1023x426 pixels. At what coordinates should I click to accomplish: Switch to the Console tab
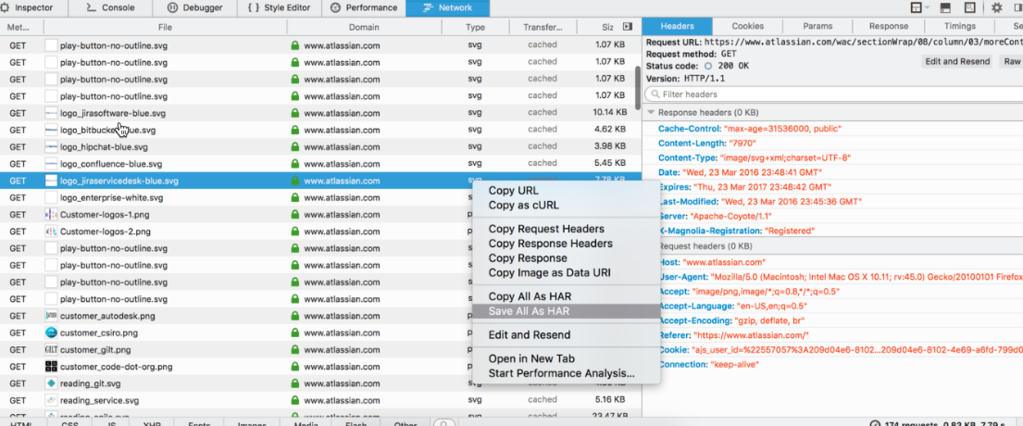click(x=110, y=8)
